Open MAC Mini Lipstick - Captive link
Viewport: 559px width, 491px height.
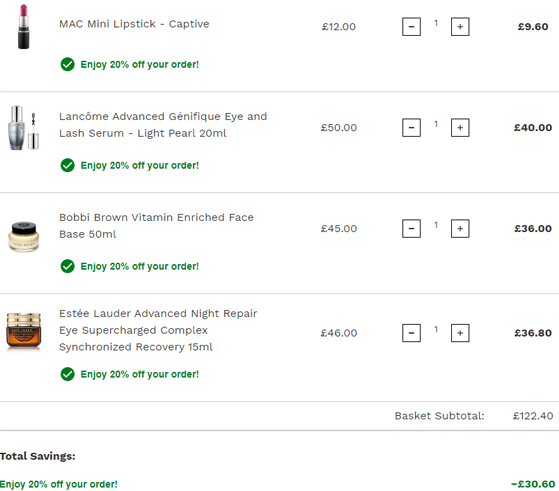point(134,24)
